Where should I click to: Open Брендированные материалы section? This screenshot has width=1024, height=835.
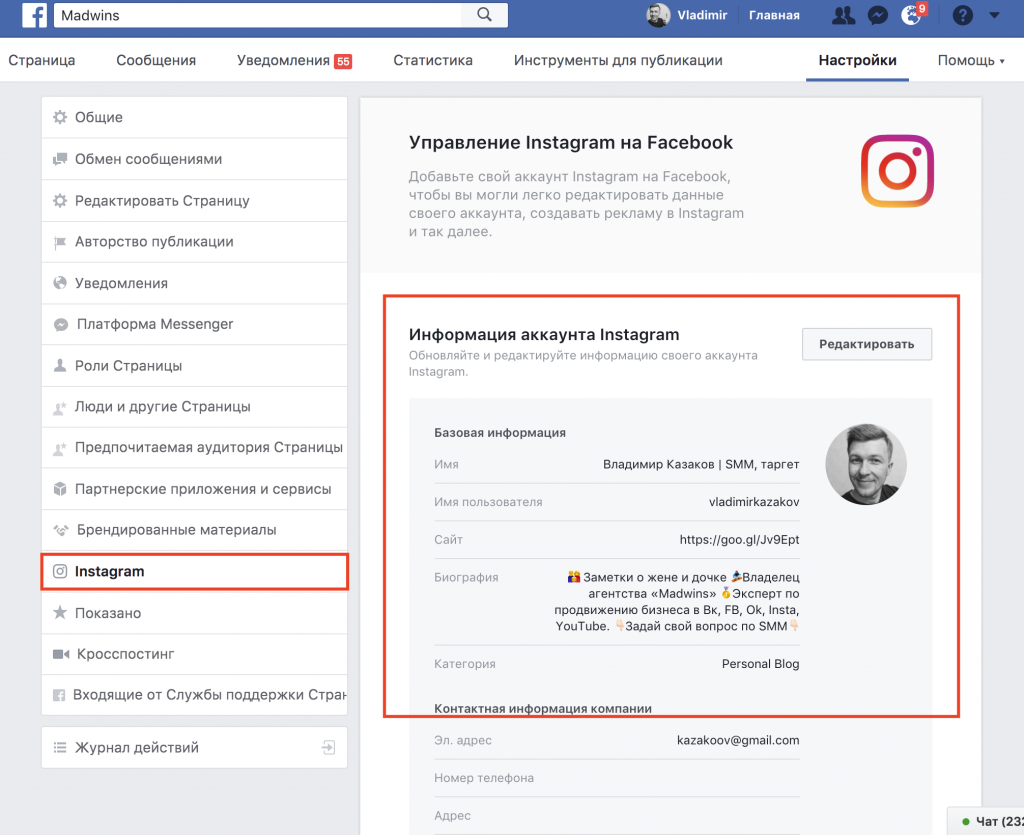[x=195, y=530]
